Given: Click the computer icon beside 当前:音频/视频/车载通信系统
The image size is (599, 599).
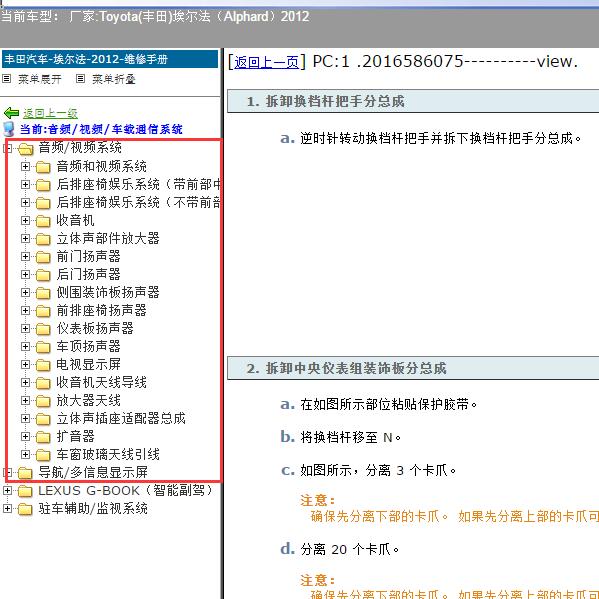Looking at the screenshot, I should (8, 129).
